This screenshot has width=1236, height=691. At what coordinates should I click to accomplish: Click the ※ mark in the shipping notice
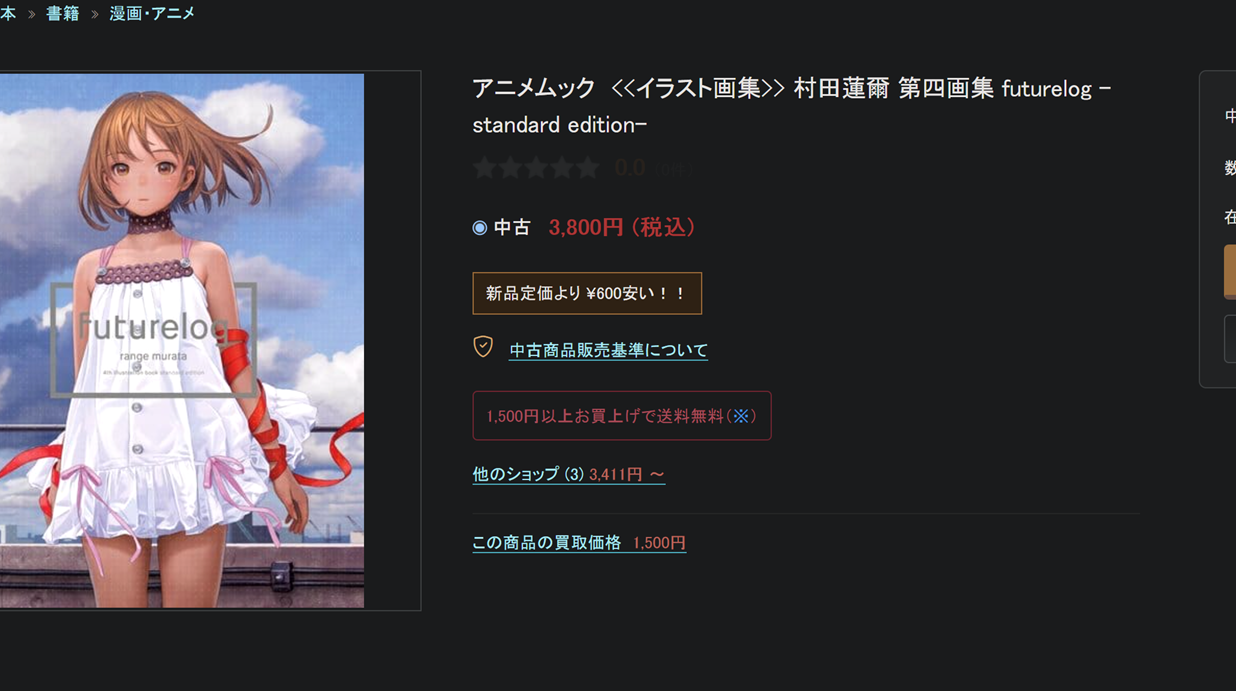741,416
